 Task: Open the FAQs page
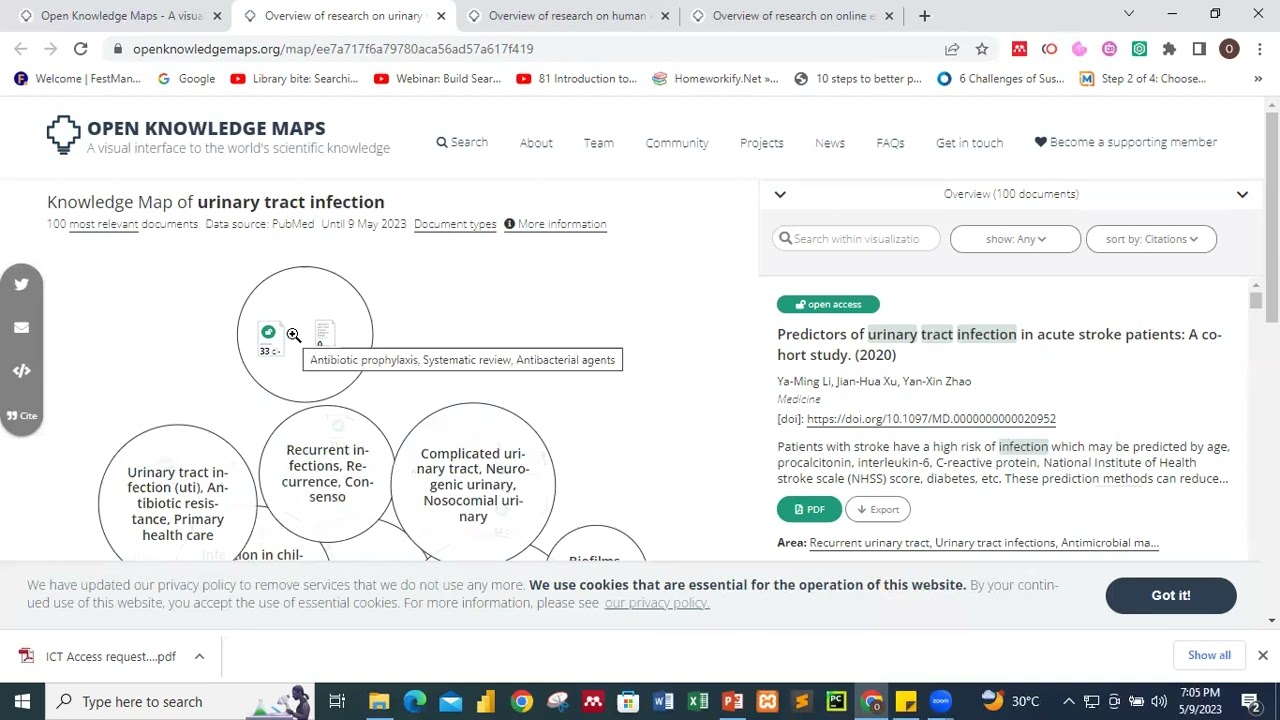(x=890, y=143)
